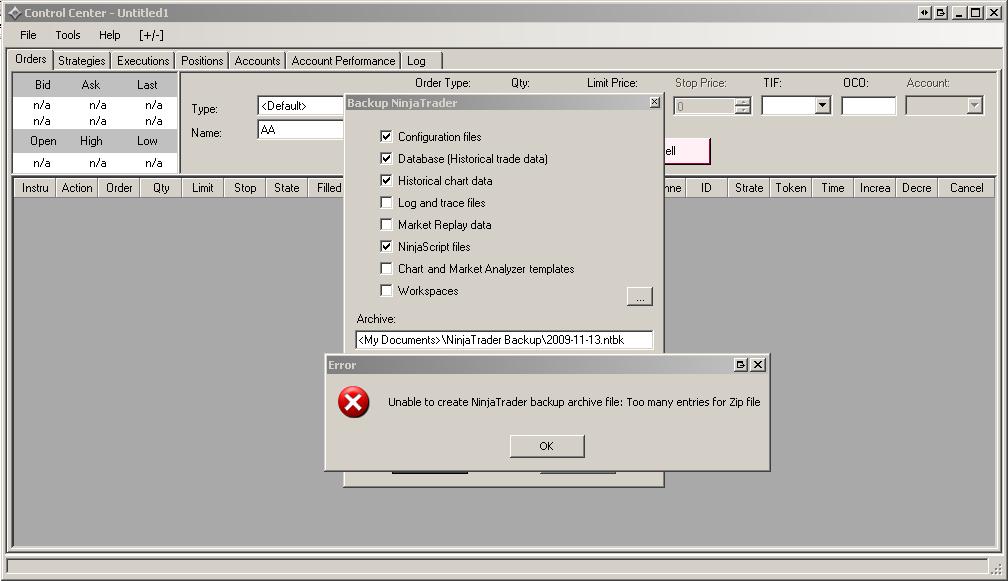The height and width of the screenshot is (581, 1008).
Task: Click the Ask label in quote panel
Action: 91,85
